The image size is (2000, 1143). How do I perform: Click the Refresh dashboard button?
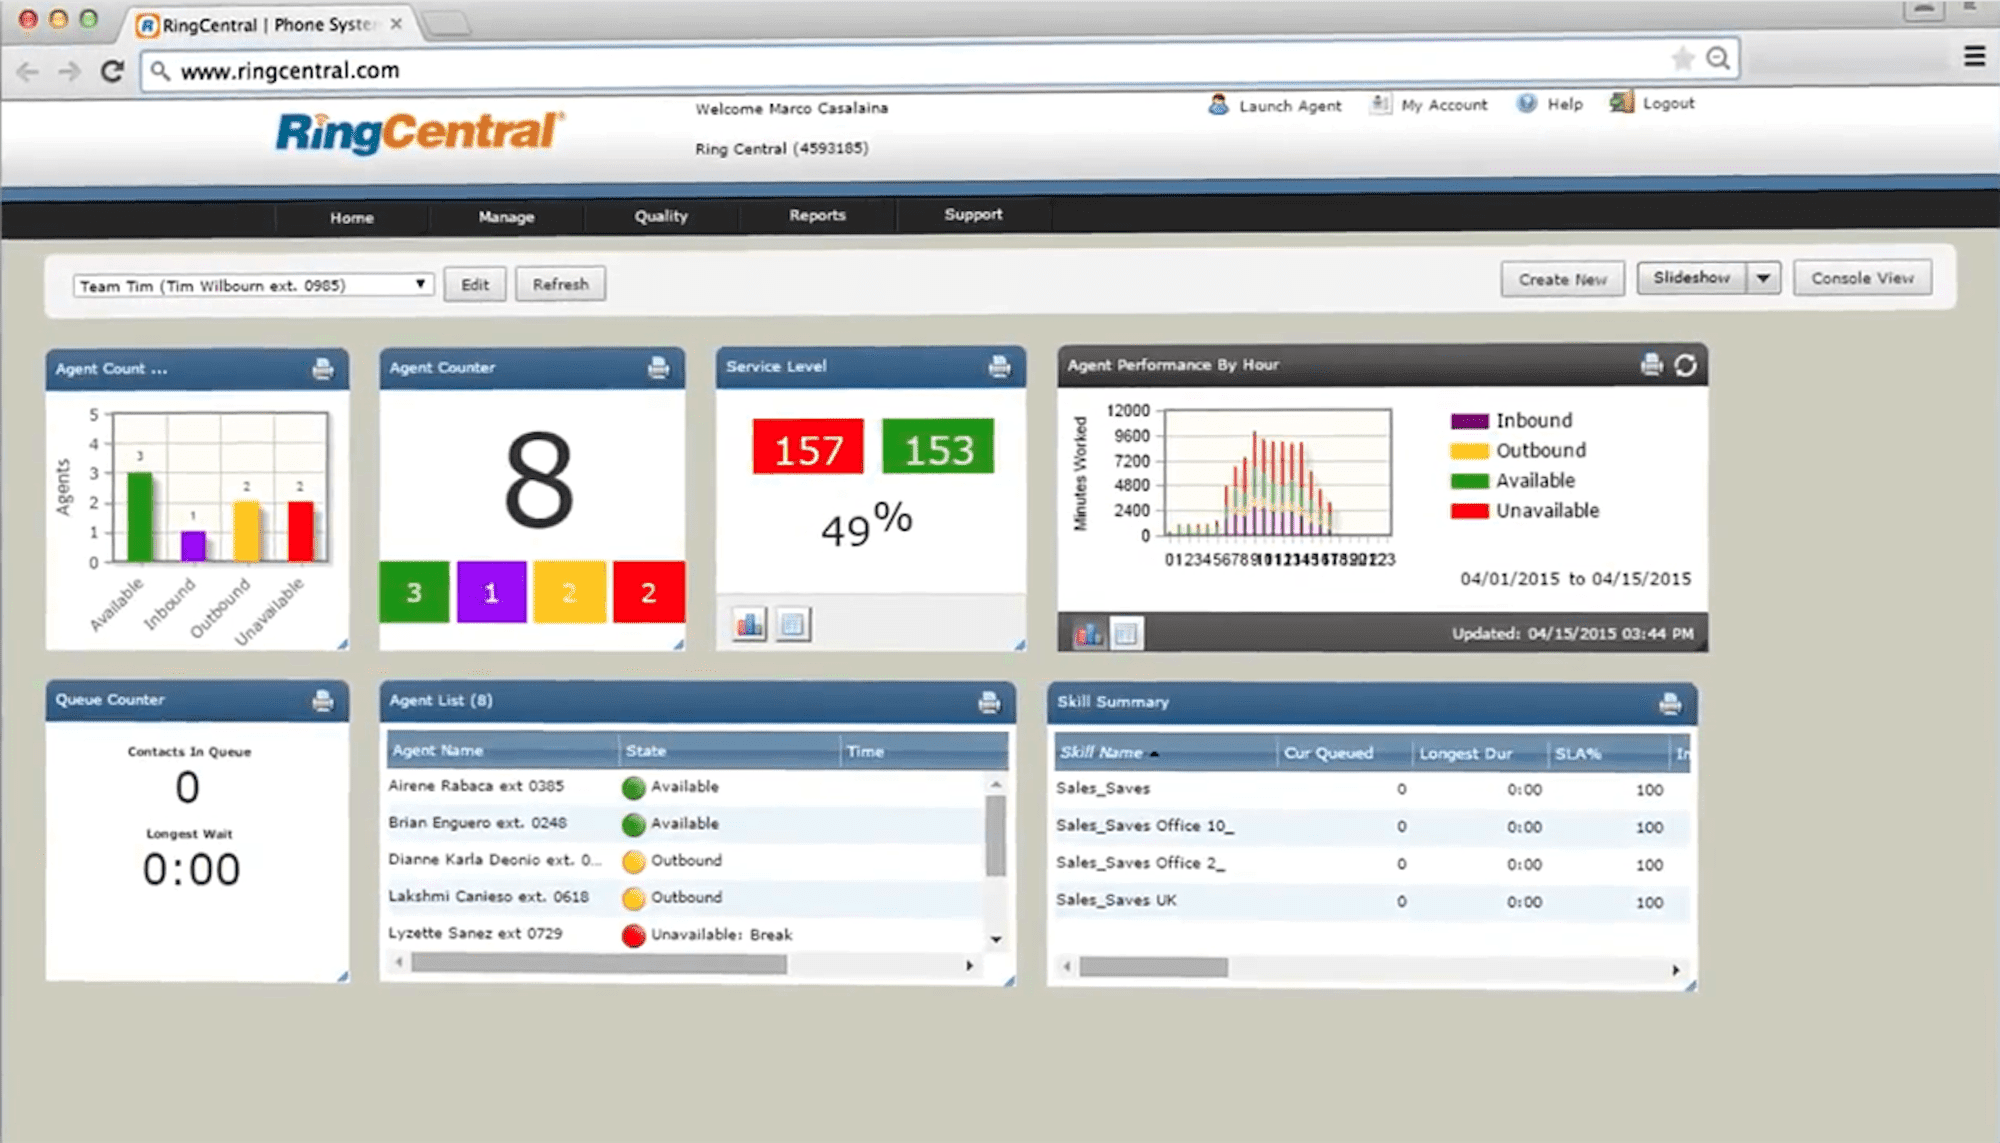[x=560, y=284]
